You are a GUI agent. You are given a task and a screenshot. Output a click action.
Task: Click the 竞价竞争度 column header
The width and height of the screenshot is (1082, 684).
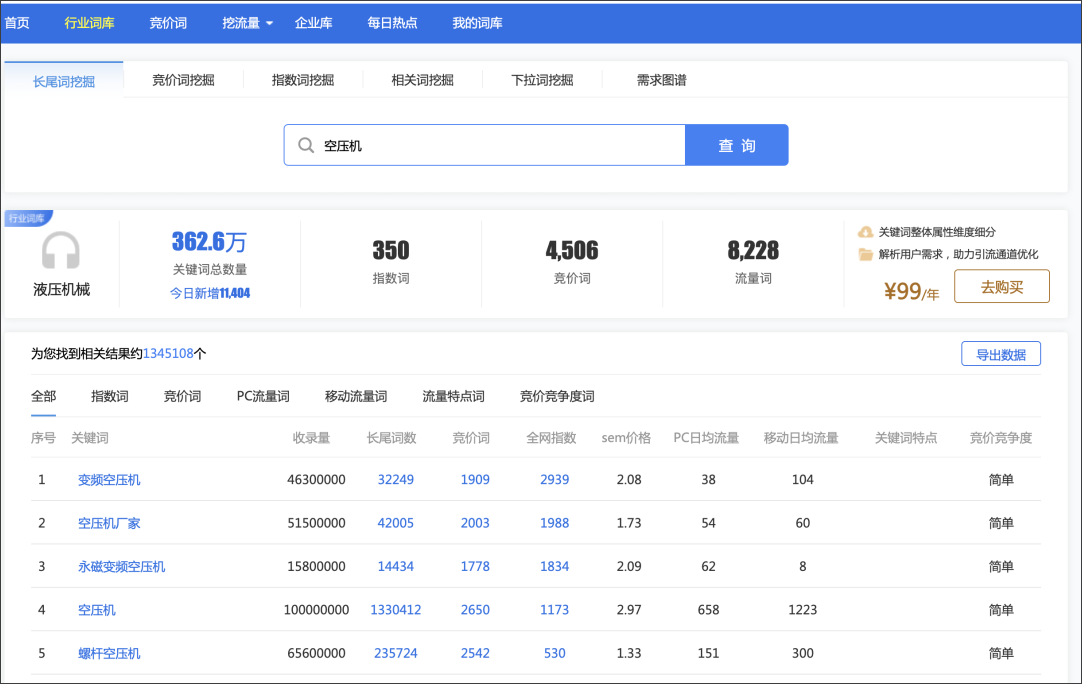(1001, 438)
